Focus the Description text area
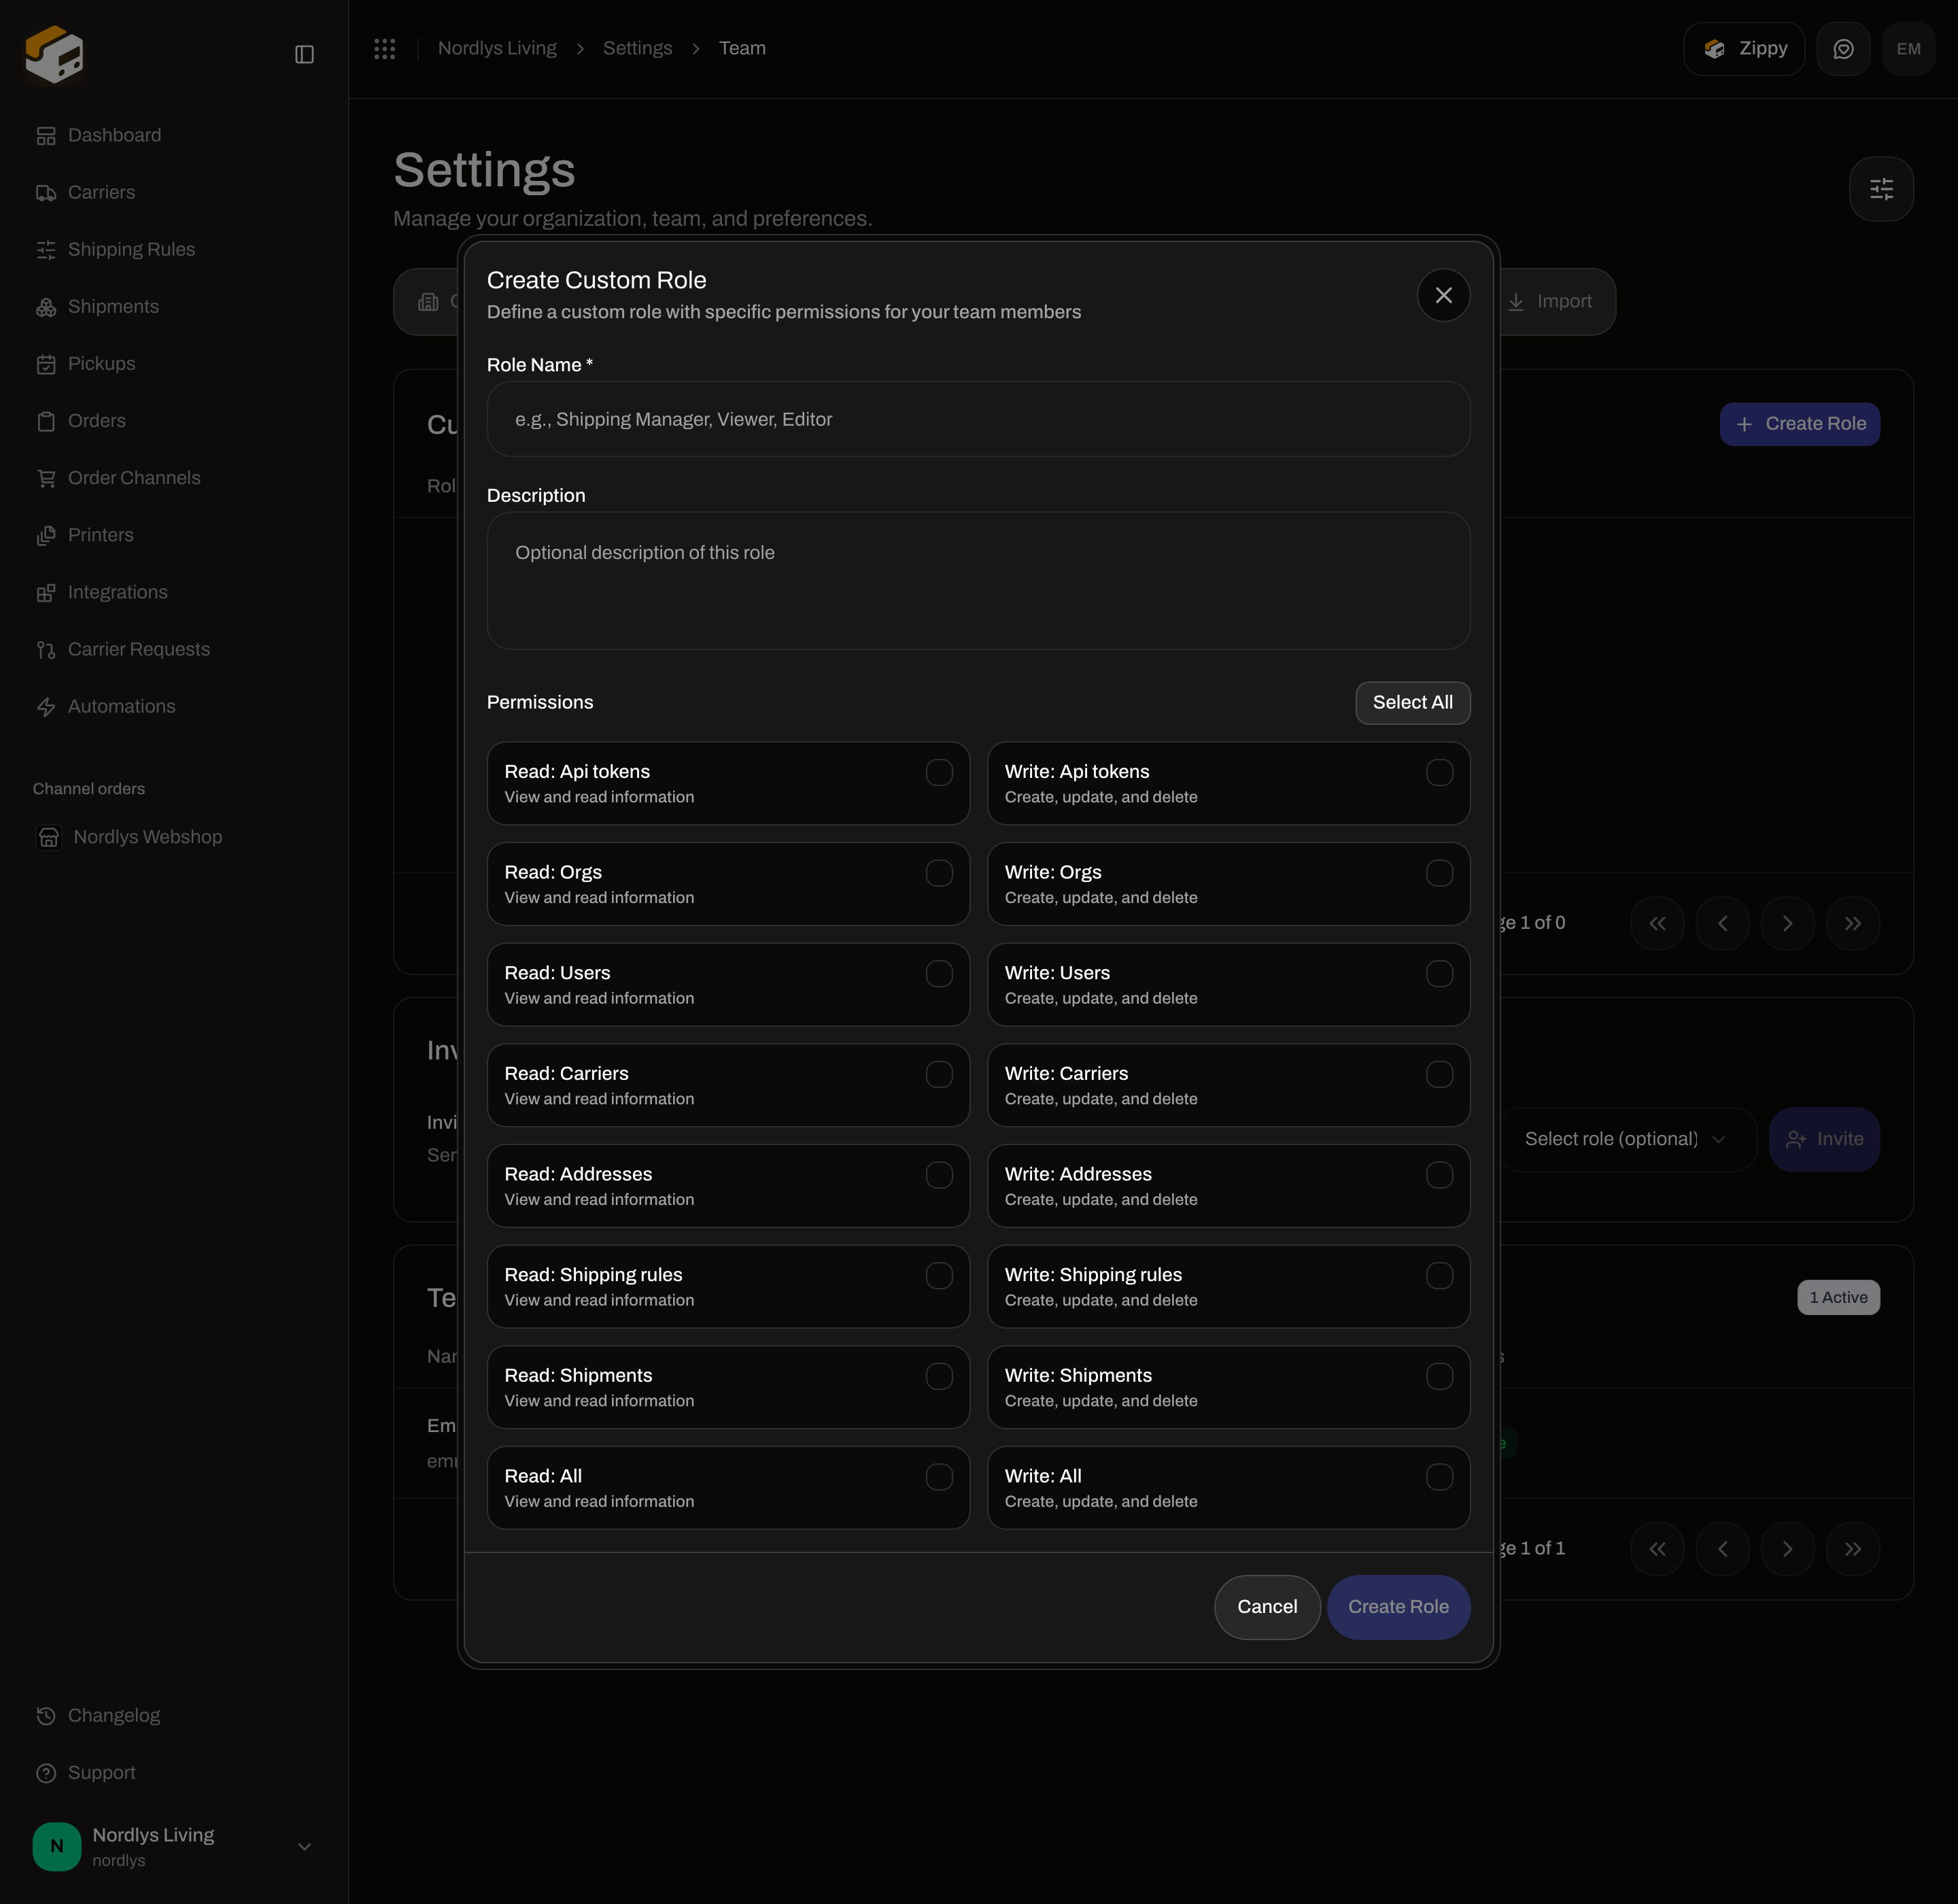Screen dimensions: 1958x1904 coord(978,581)
